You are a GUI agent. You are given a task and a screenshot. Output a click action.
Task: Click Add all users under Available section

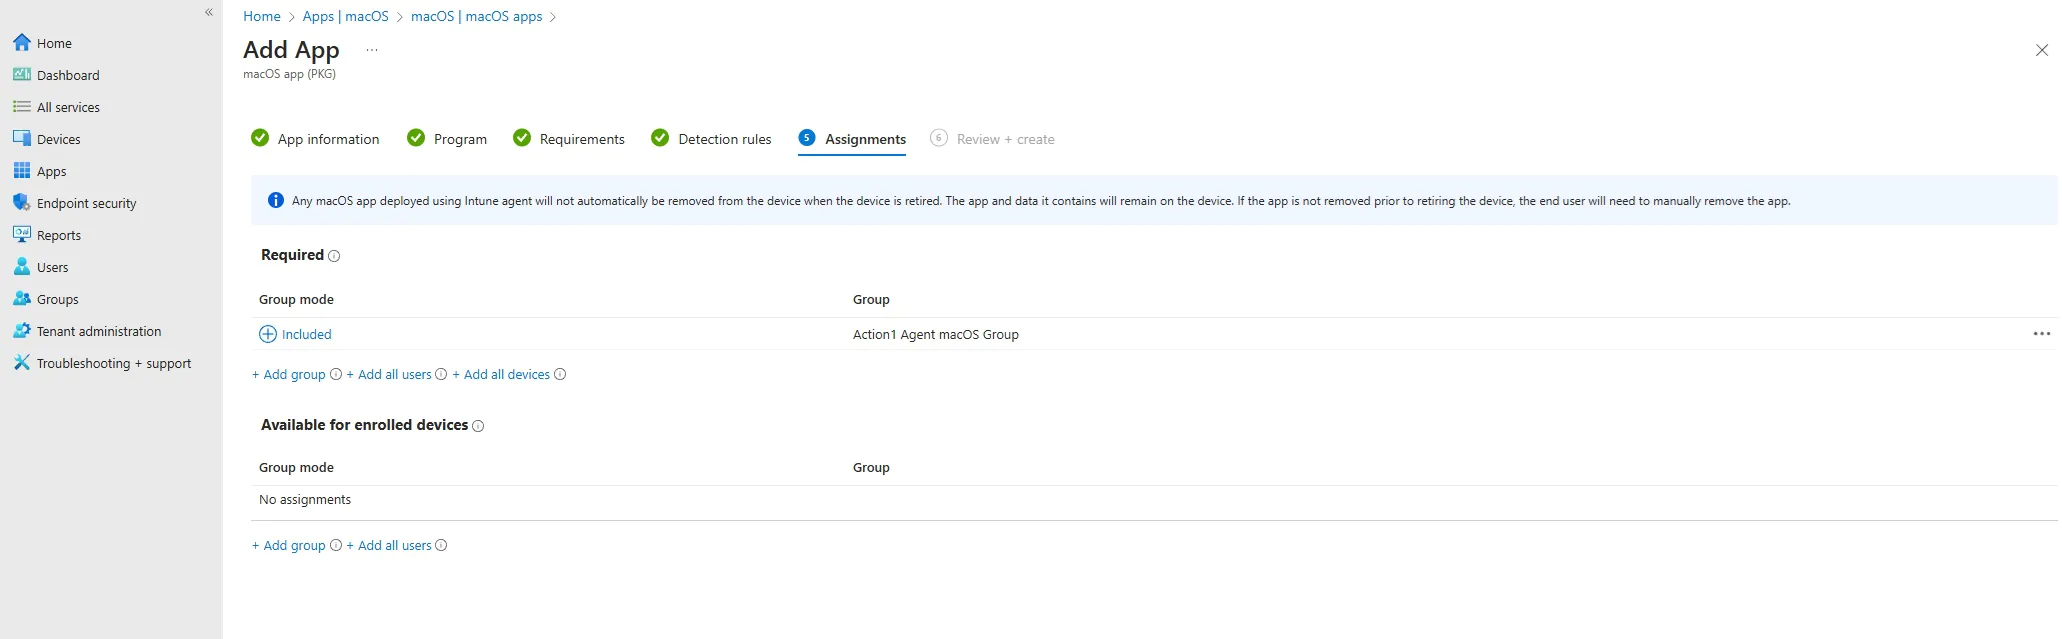[389, 545]
